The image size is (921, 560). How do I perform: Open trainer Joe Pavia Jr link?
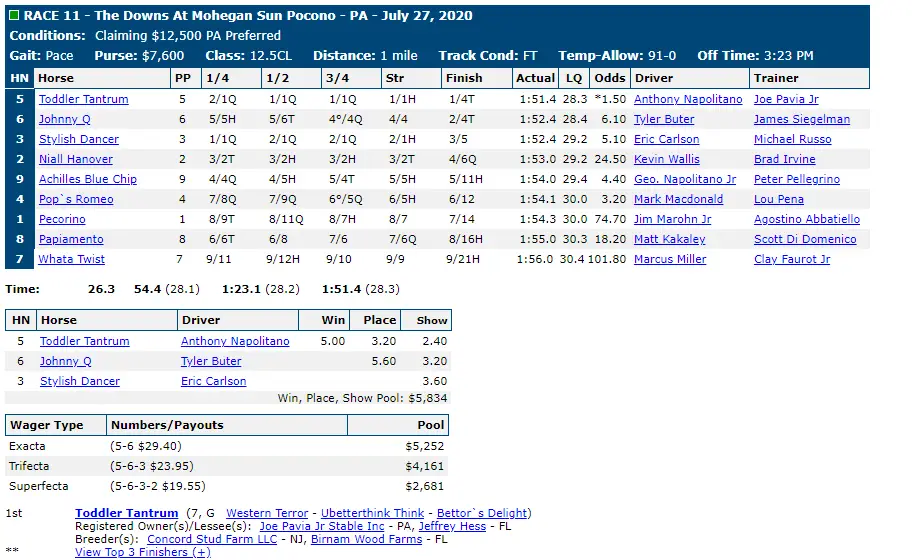click(786, 99)
